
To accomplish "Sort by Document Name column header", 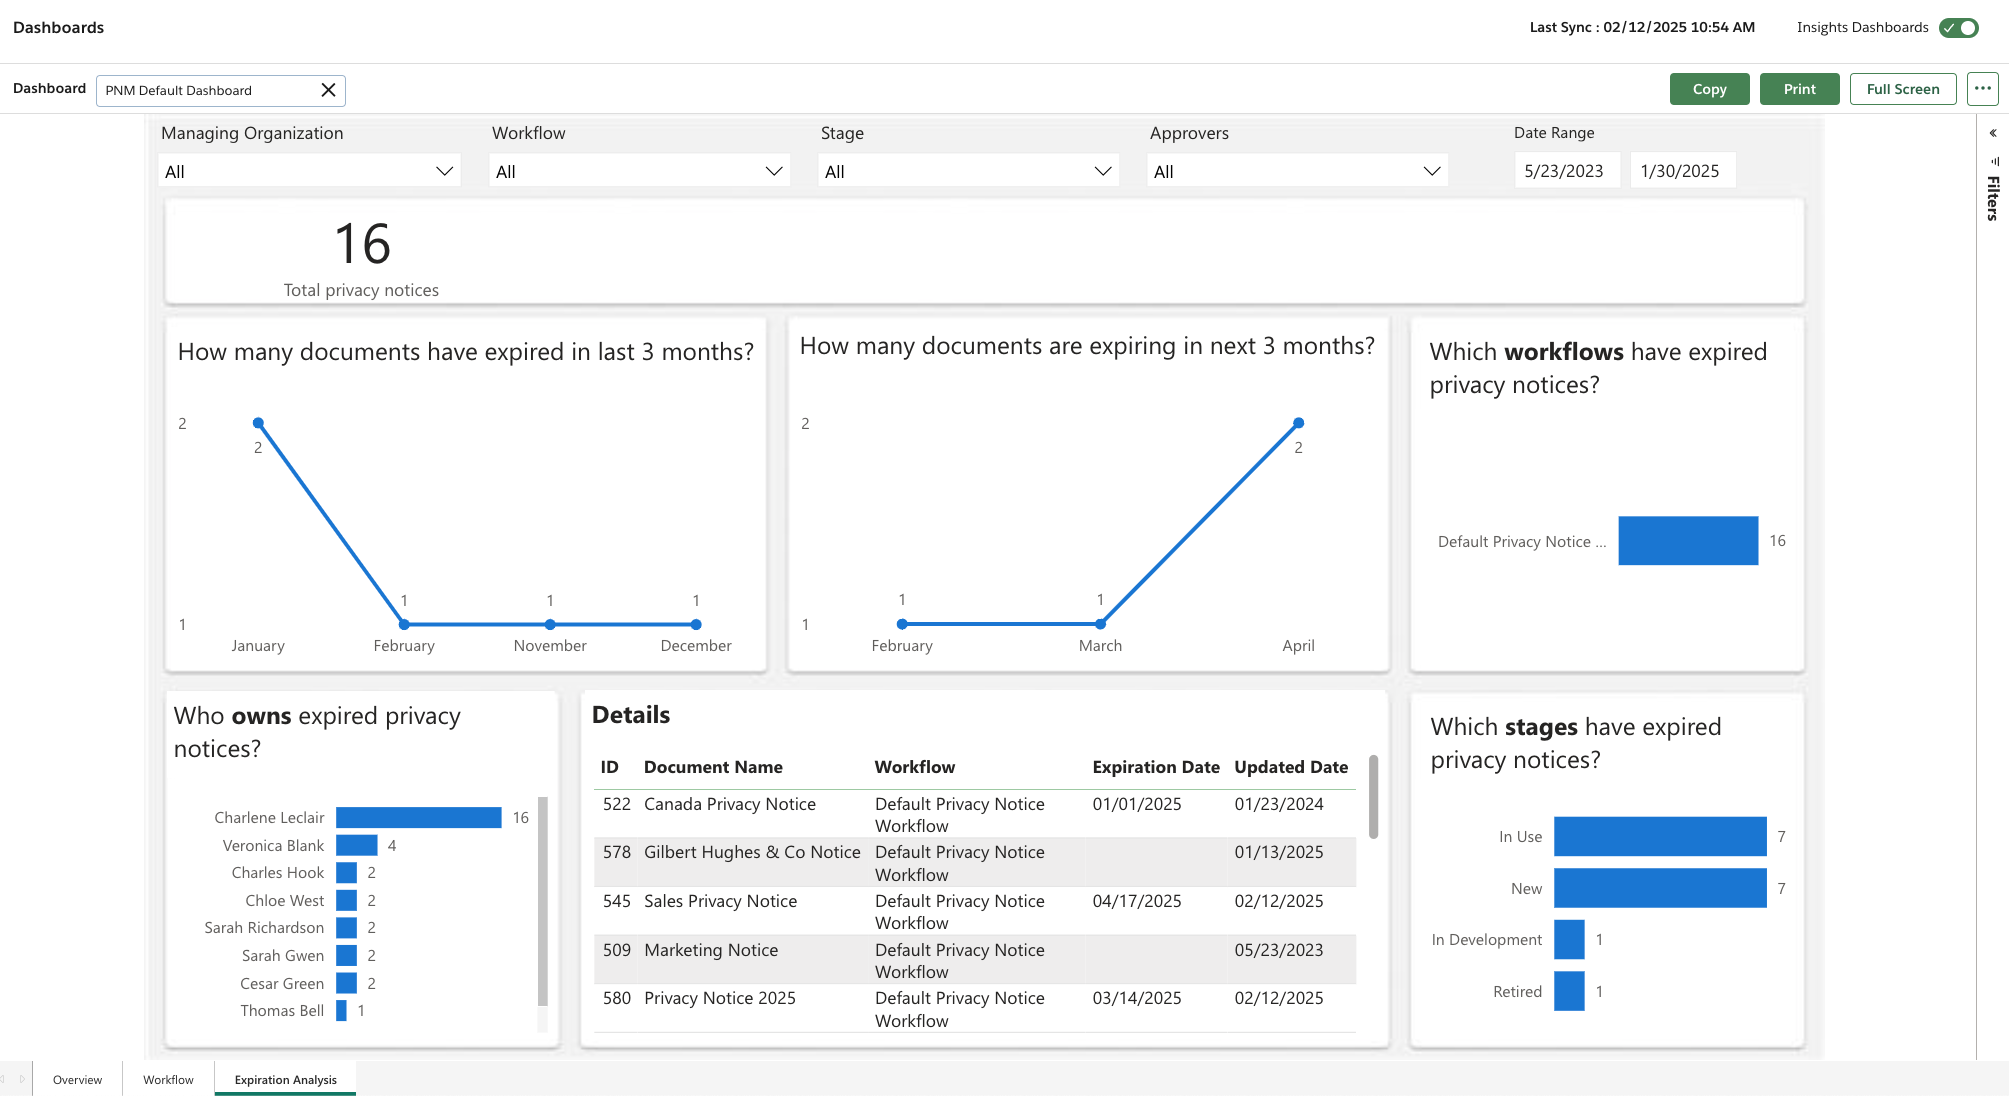I will pos(713,767).
